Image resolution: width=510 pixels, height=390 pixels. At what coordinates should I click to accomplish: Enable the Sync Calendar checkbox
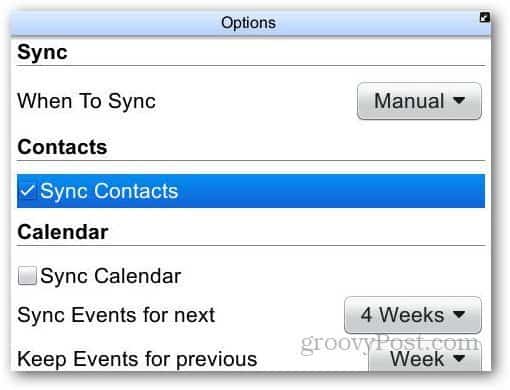27,276
